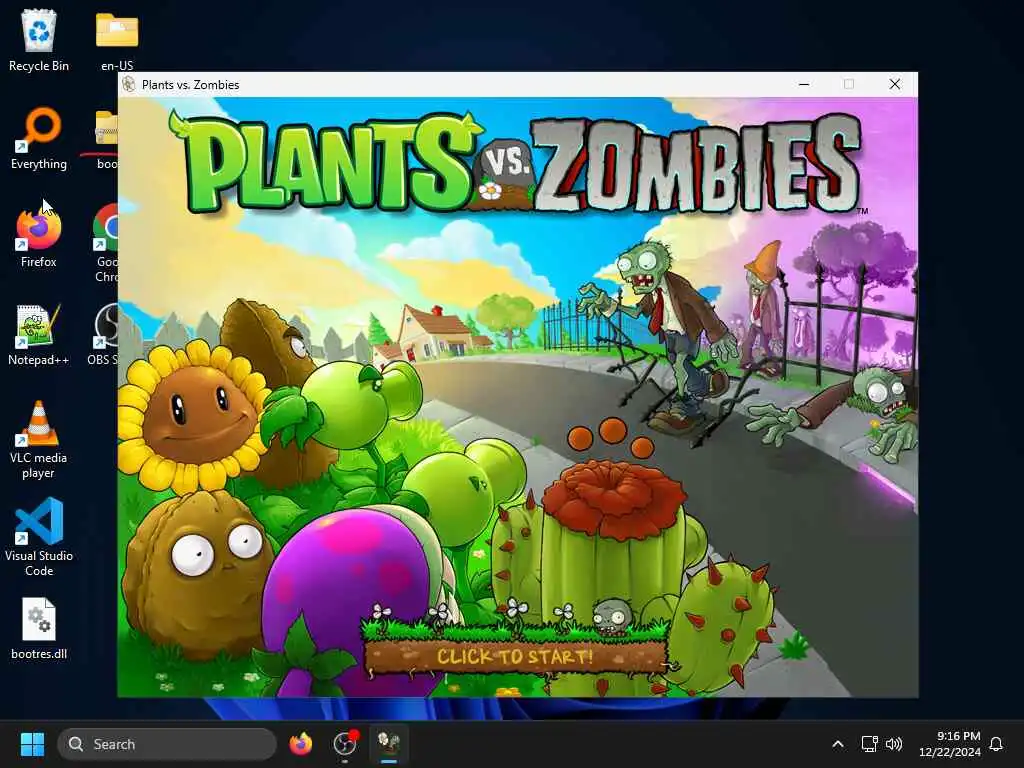Select the bootres.dll file icon
Image resolution: width=1024 pixels, height=768 pixels.
[x=39, y=628]
